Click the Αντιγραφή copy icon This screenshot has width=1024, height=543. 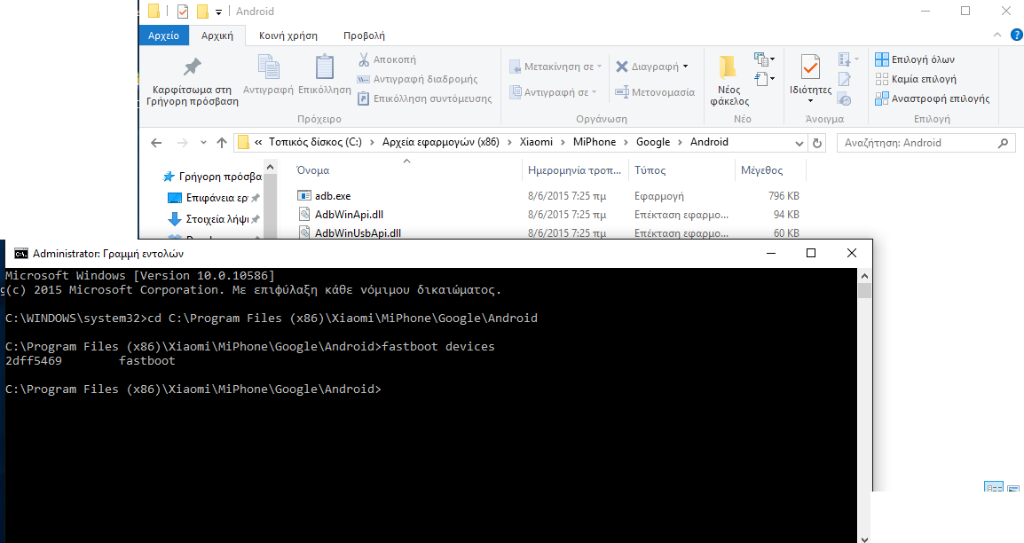[x=268, y=67]
